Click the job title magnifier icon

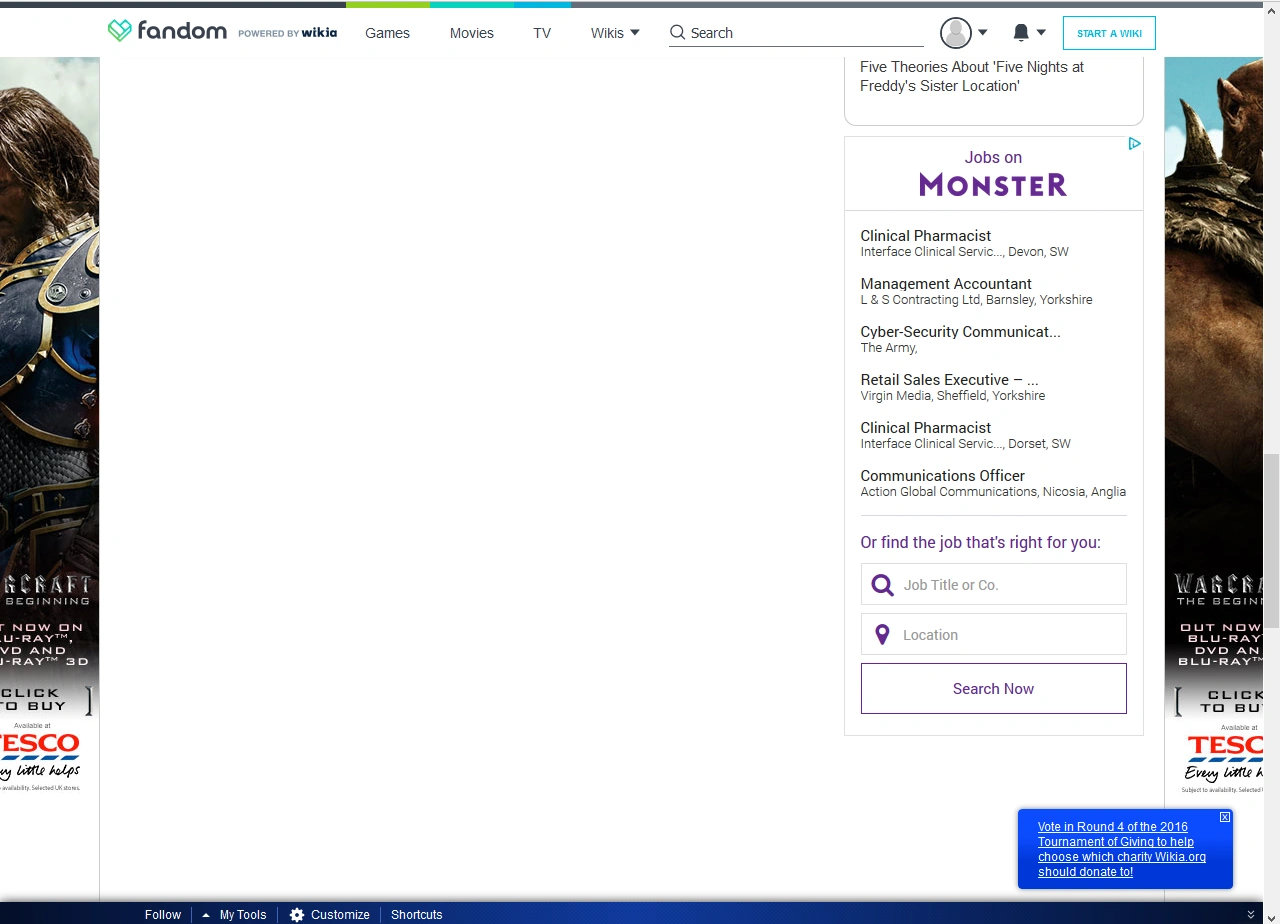882,585
